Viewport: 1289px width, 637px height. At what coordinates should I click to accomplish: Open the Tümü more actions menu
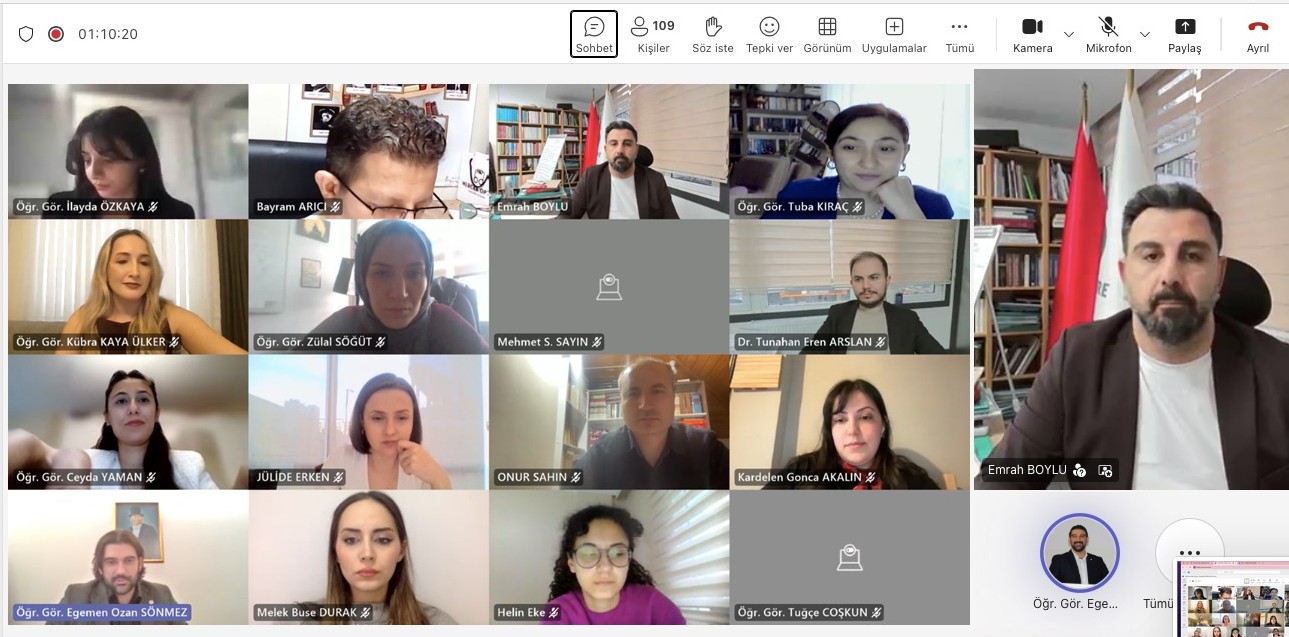point(959,34)
